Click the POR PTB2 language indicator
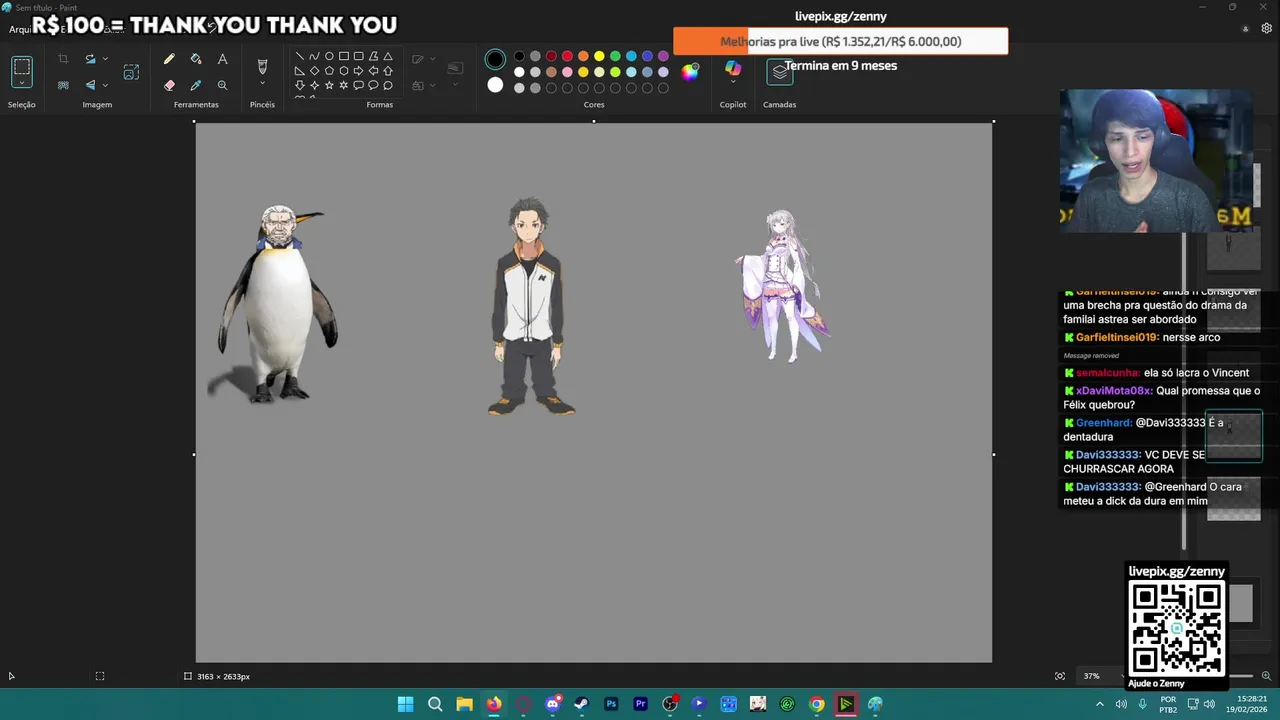Image resolution: width=1280 pixels, height=720 pixels. tap(1168, 704)
